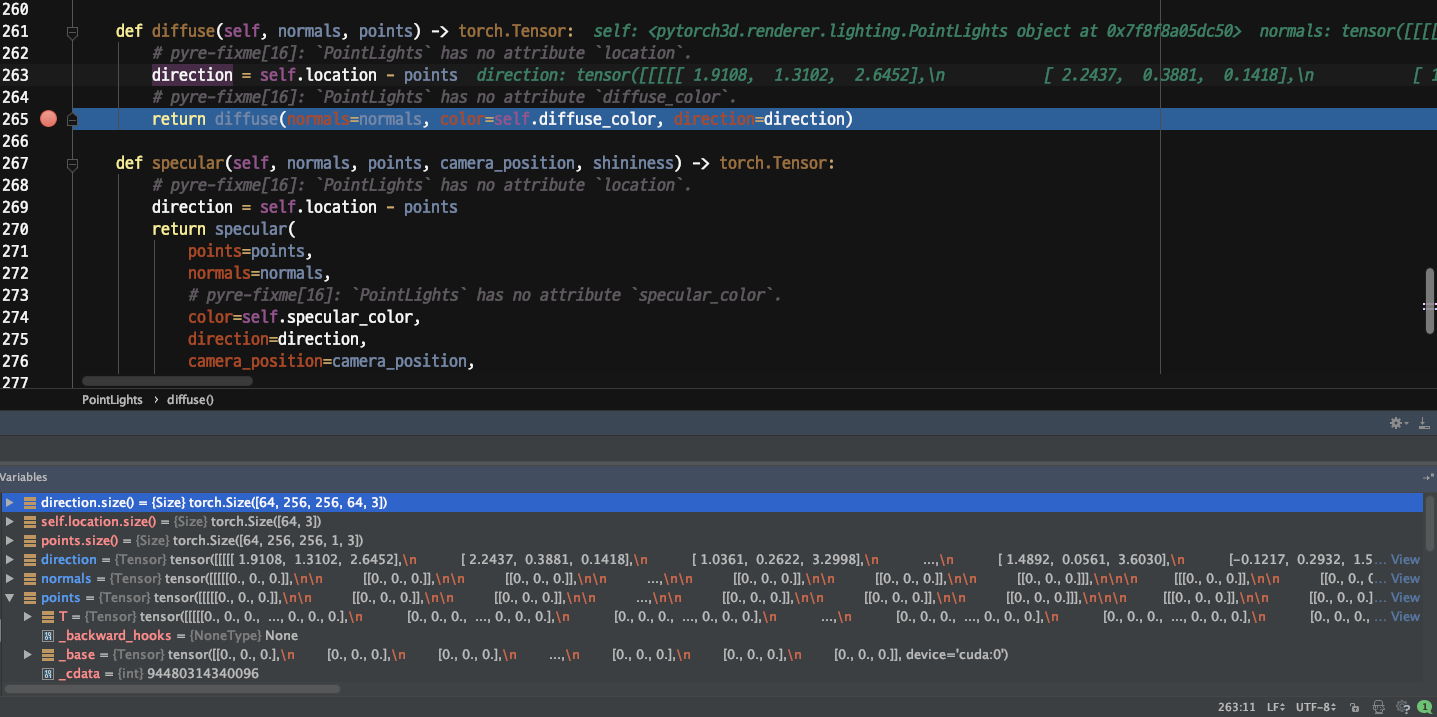Viewport: 1437px width, 717px height.
Task: Fold code at line 265 gutter marker
Action: pos(72,119)
